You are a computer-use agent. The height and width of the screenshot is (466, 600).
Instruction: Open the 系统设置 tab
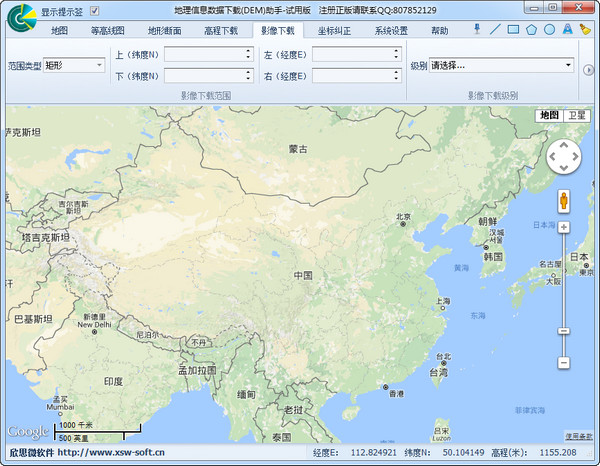pos(391,31)
